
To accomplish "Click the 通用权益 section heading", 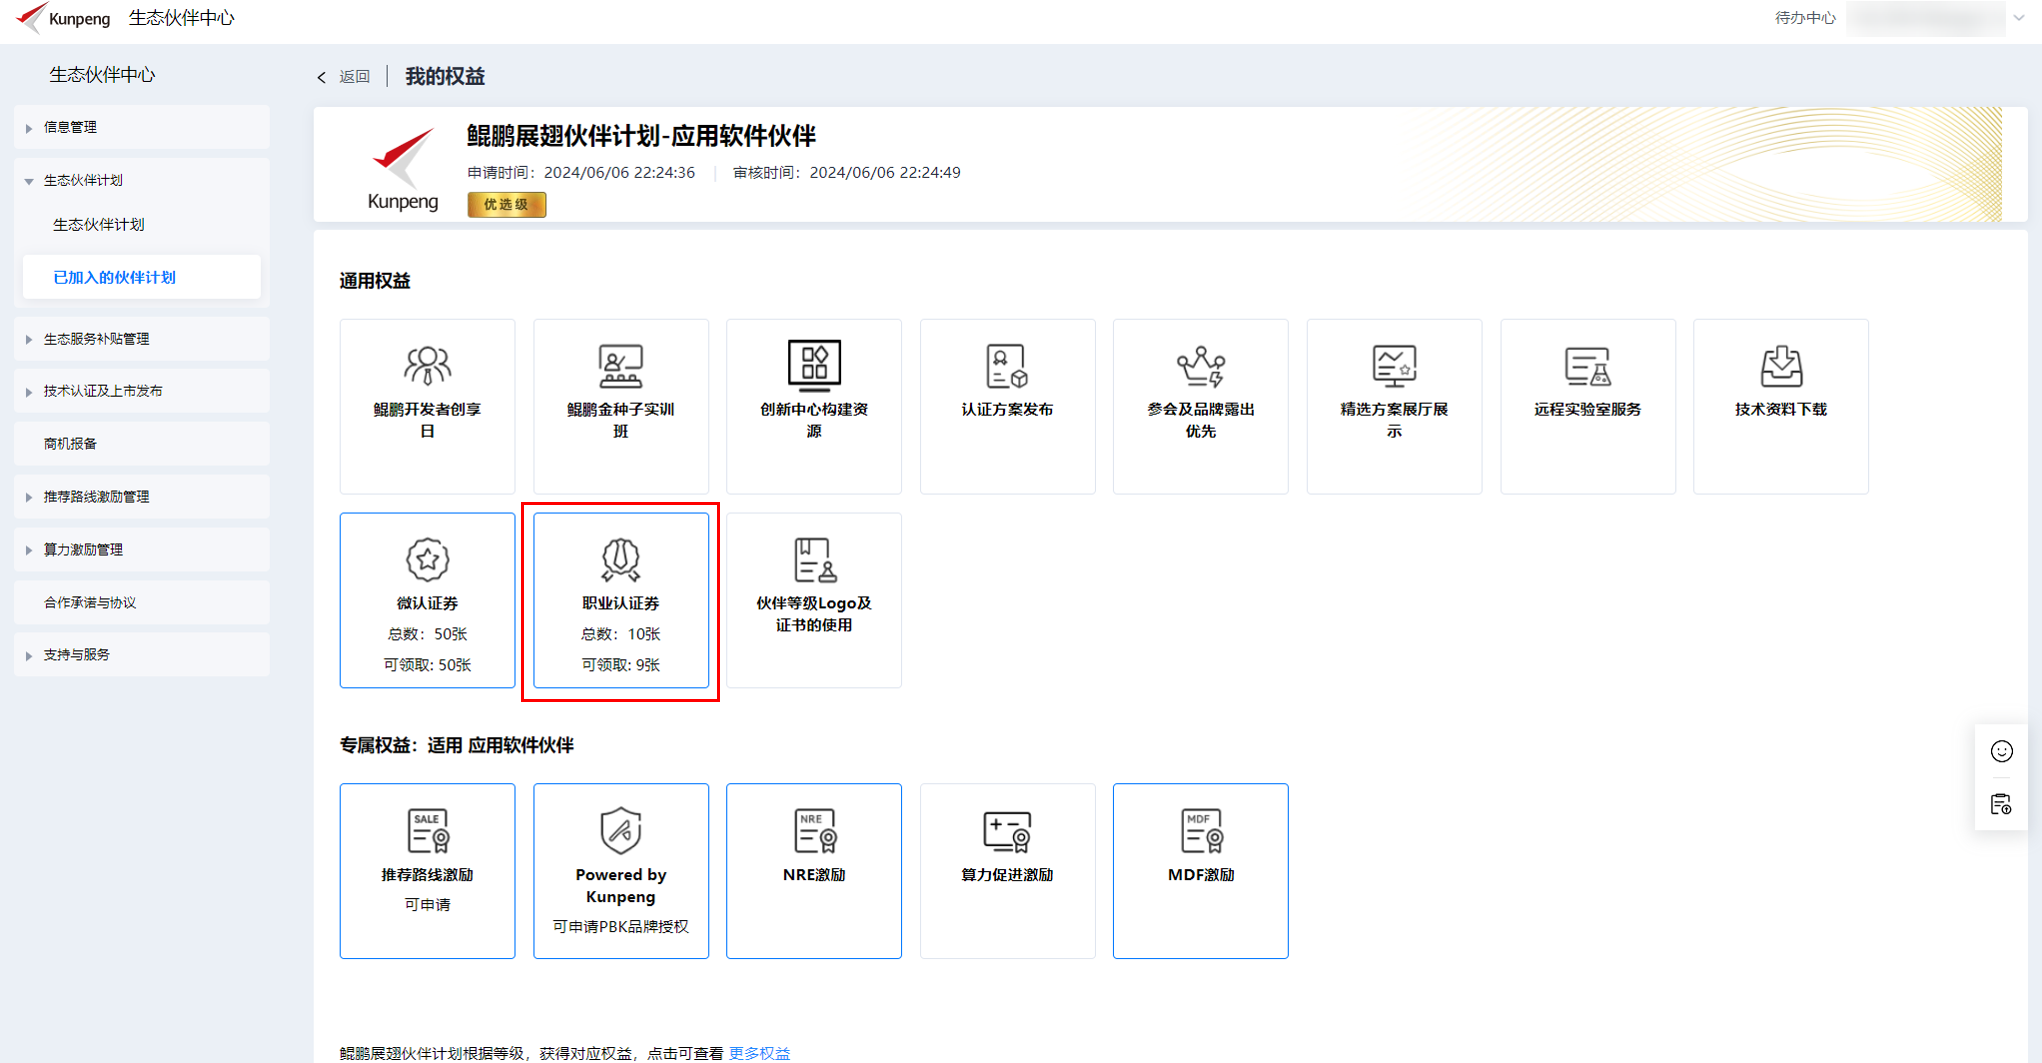I will (x=375, y=281).
